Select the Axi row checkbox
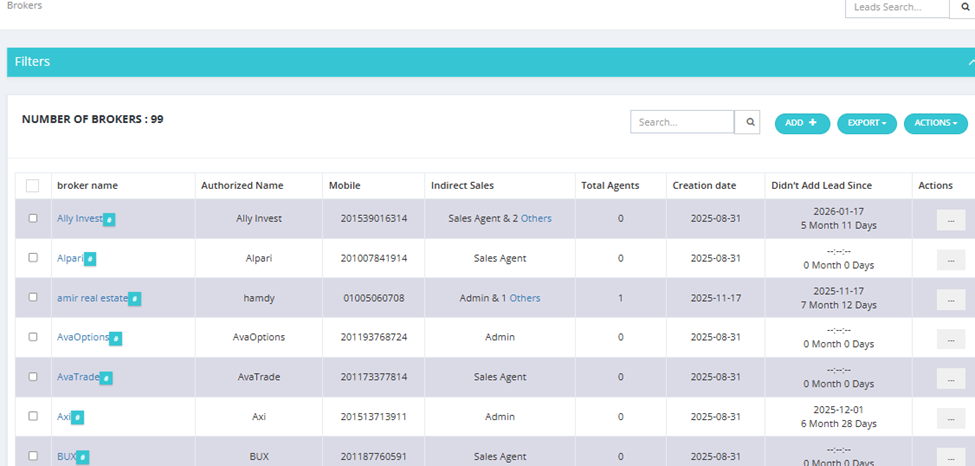975x466 pixels. point(33,416)
